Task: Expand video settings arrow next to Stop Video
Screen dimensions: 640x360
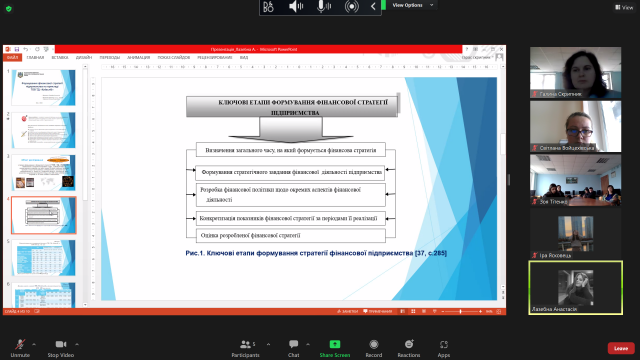Action: click(x=77, y=344)
